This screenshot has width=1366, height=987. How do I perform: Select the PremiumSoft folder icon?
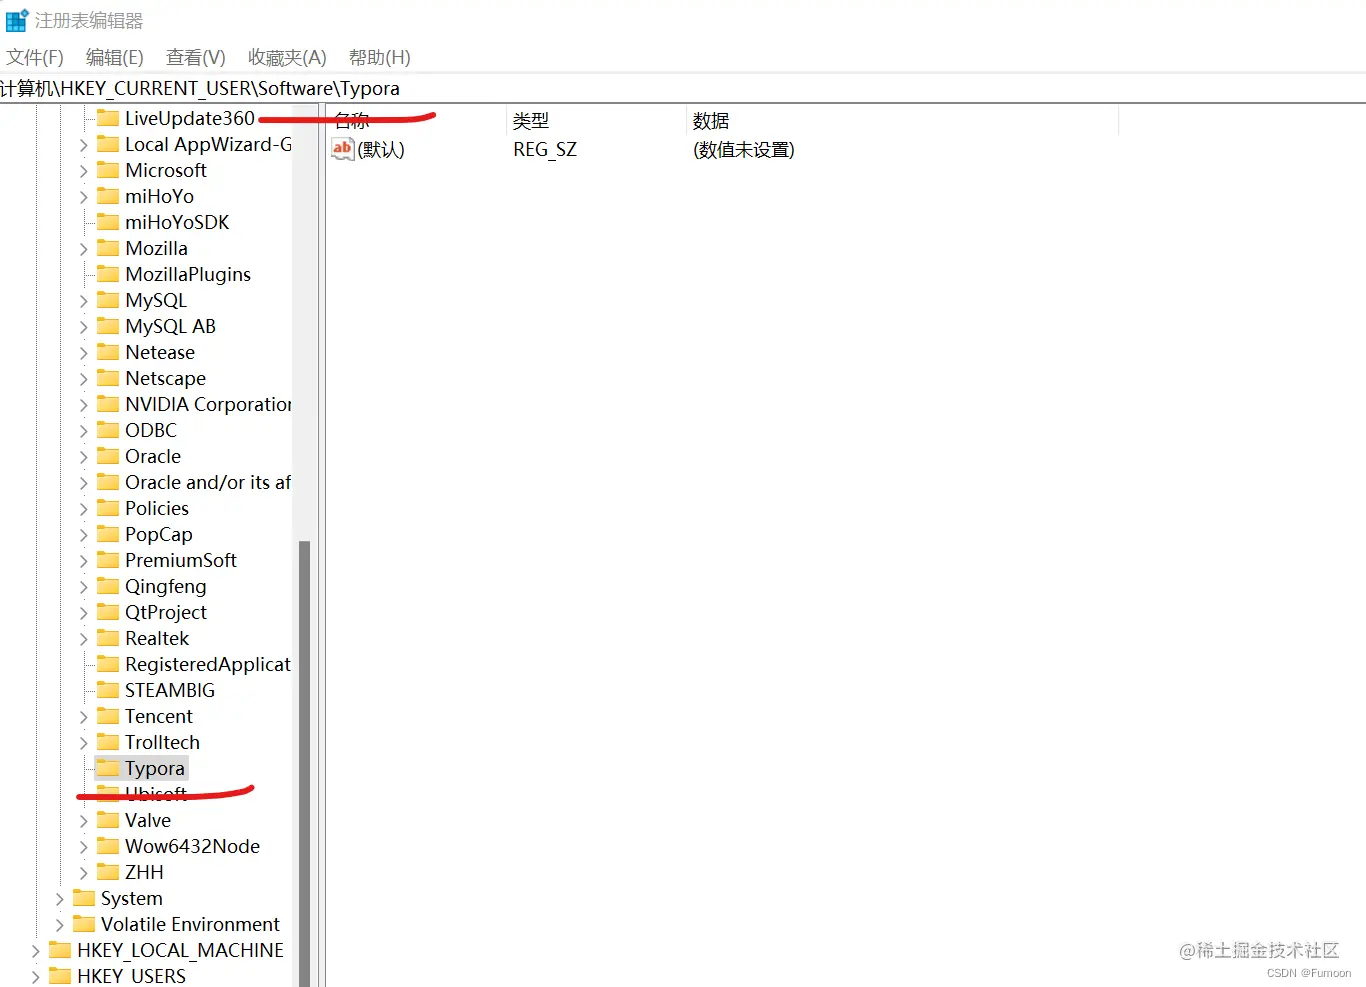click(x=108, y=560)
